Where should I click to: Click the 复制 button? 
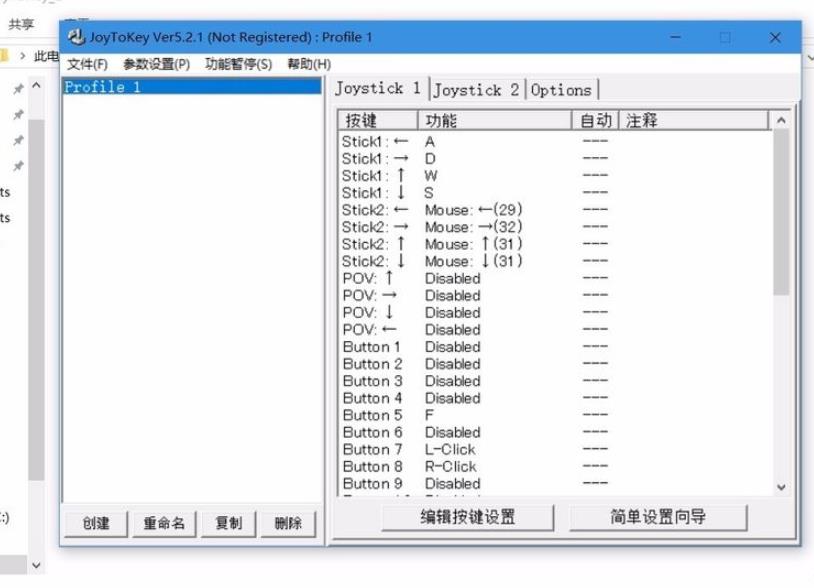point(228,523)
